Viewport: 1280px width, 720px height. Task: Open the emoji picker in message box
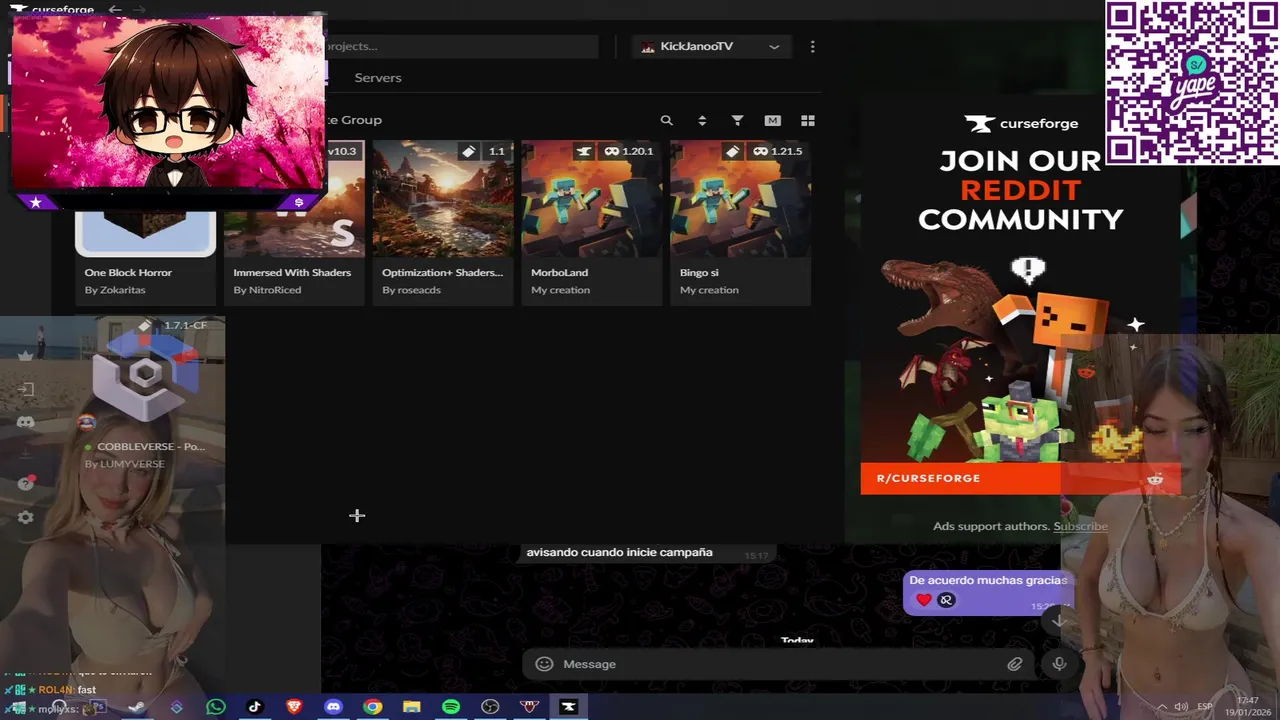tap(544, 664)
